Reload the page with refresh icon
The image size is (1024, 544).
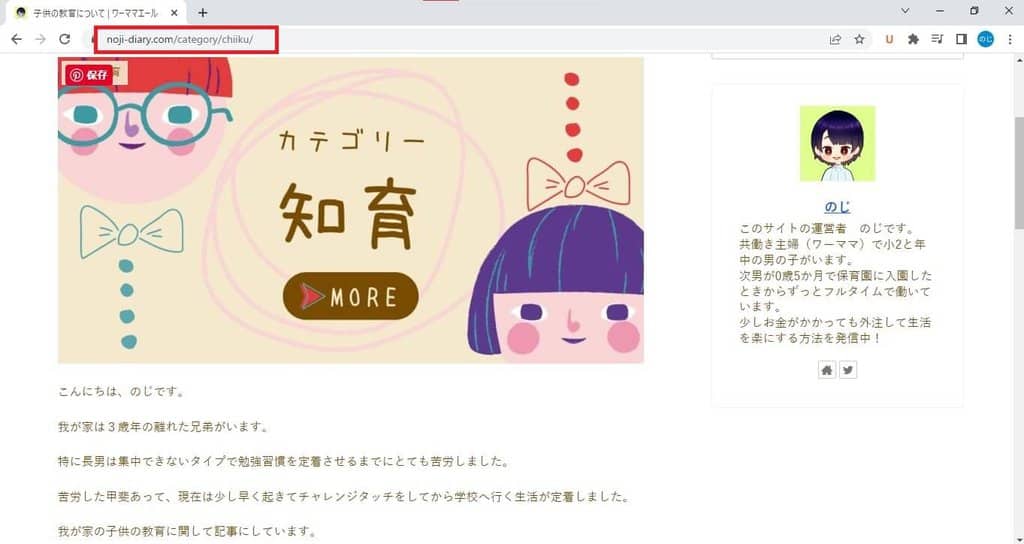64,40
